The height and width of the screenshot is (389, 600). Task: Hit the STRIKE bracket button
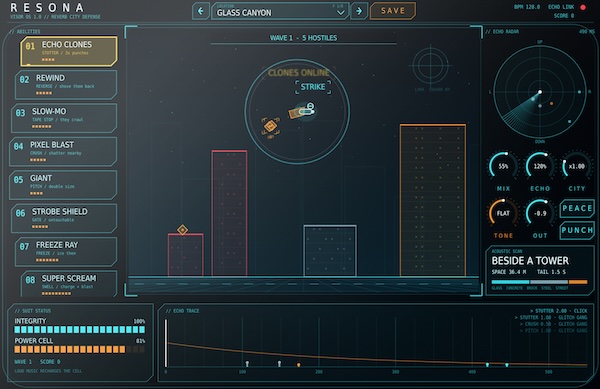click(313, 87)
